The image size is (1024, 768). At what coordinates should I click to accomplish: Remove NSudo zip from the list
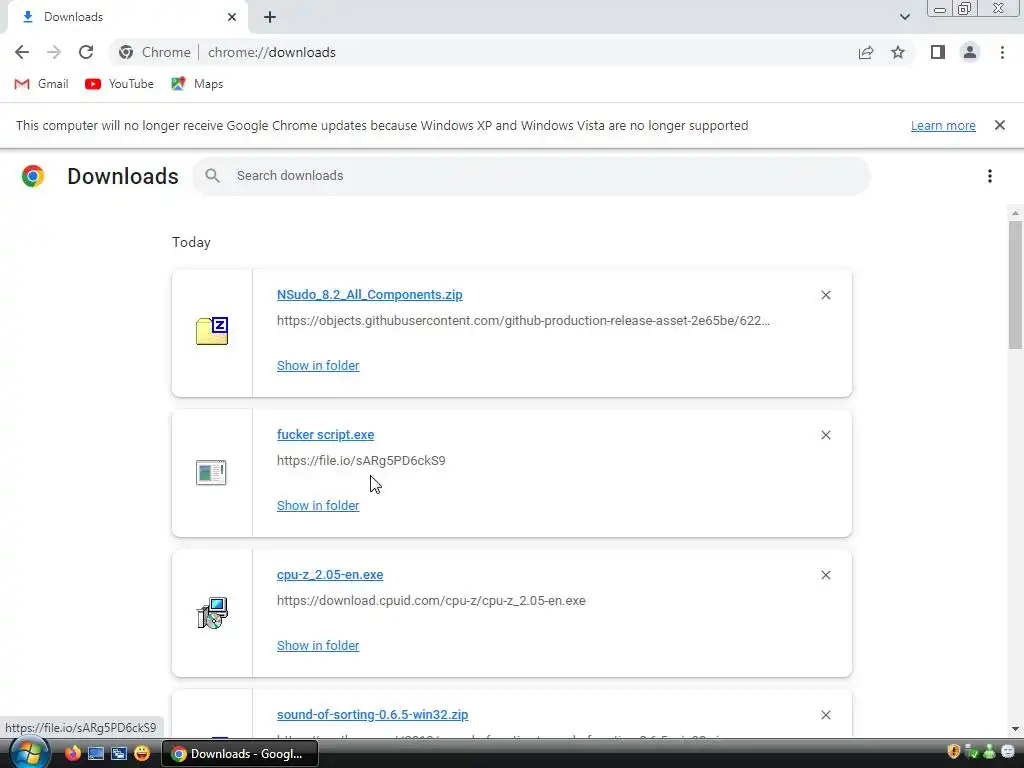(825, 295)
